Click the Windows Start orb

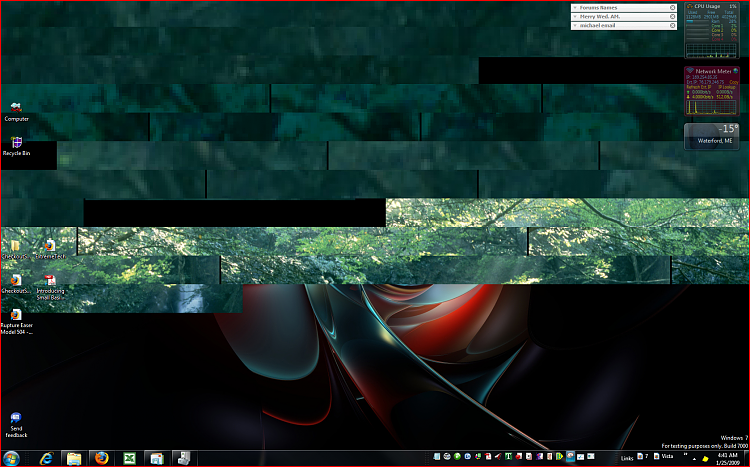(11, 458)
